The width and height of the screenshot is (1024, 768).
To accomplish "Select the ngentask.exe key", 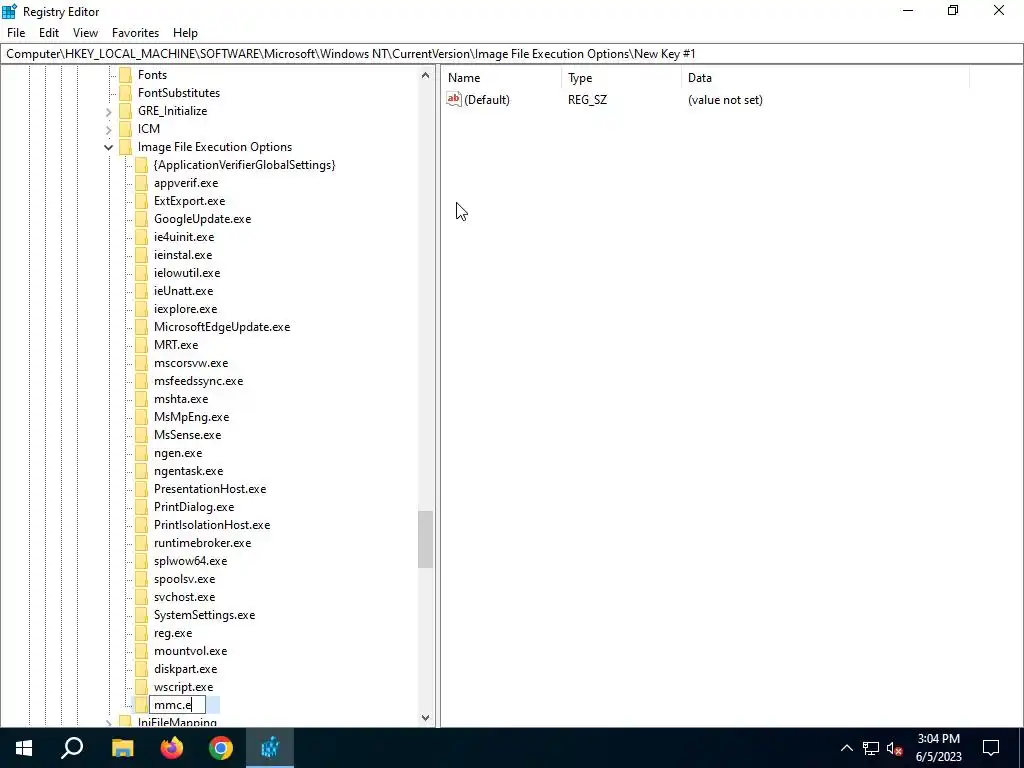I will pos(188,470).
